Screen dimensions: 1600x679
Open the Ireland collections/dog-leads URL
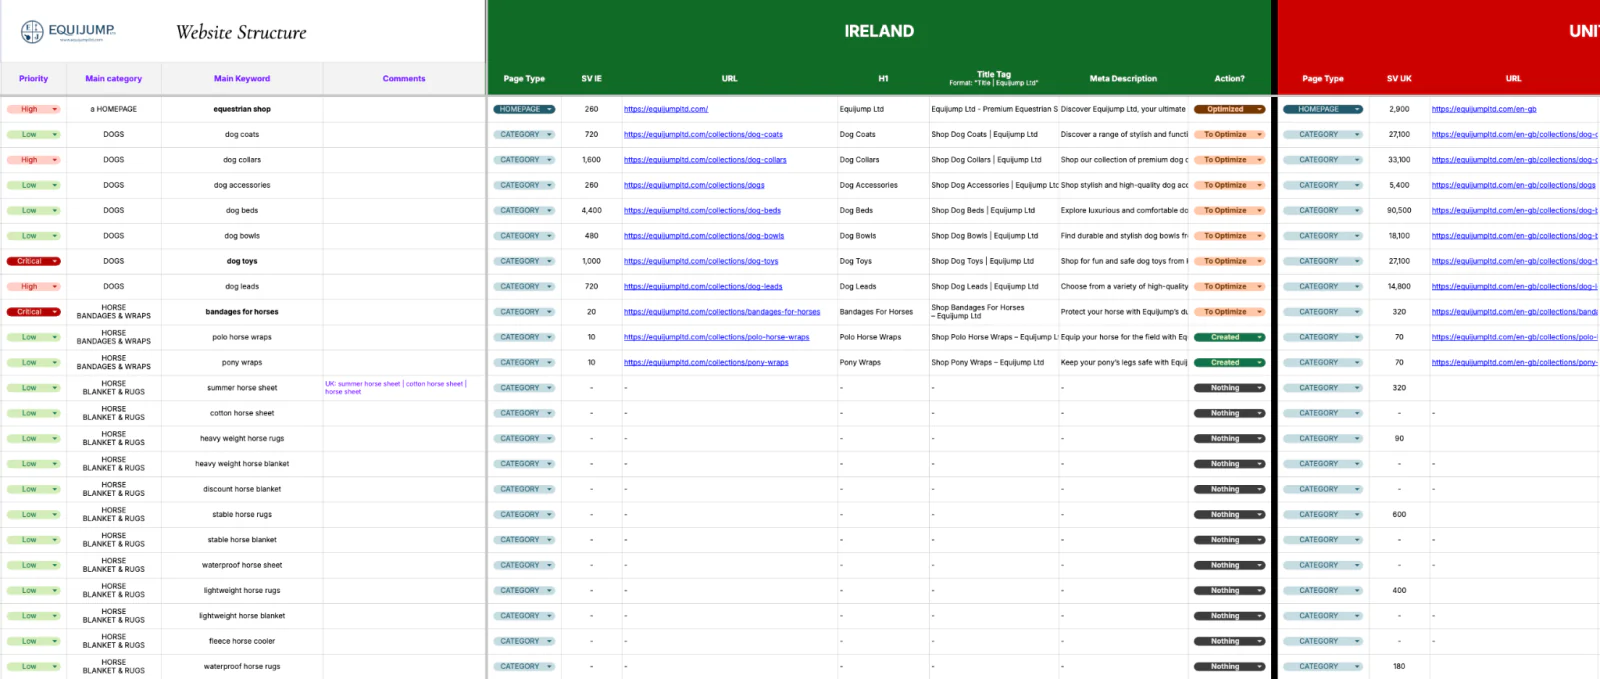click(703, 286)
